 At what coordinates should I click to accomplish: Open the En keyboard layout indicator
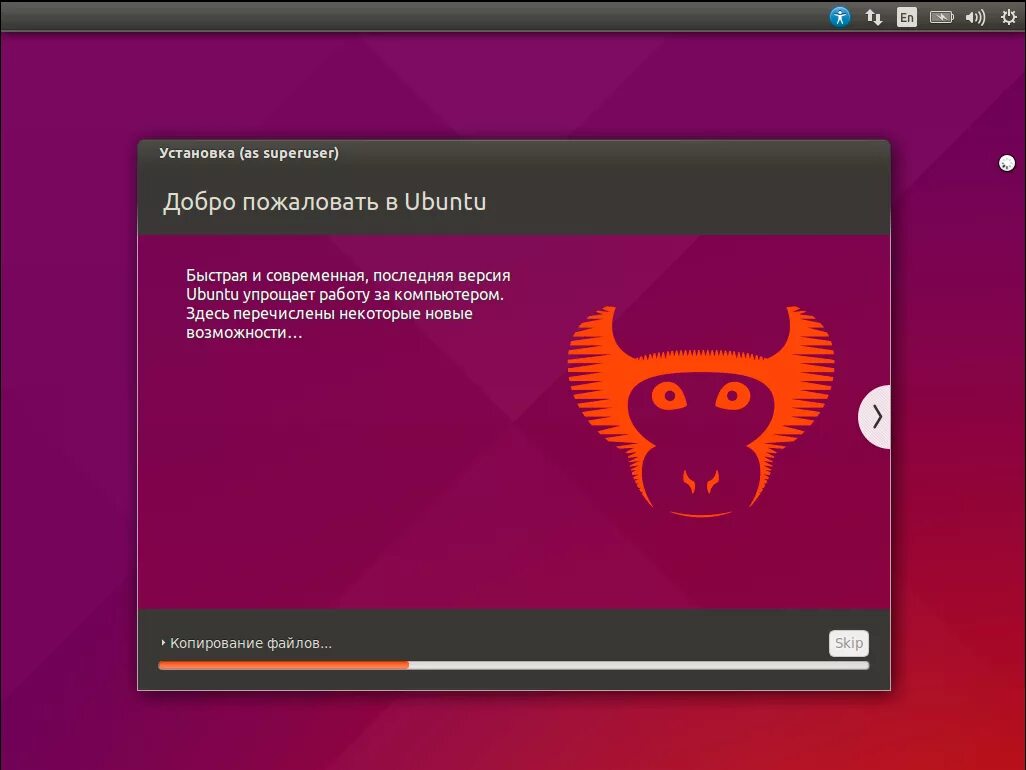[906, 17]
